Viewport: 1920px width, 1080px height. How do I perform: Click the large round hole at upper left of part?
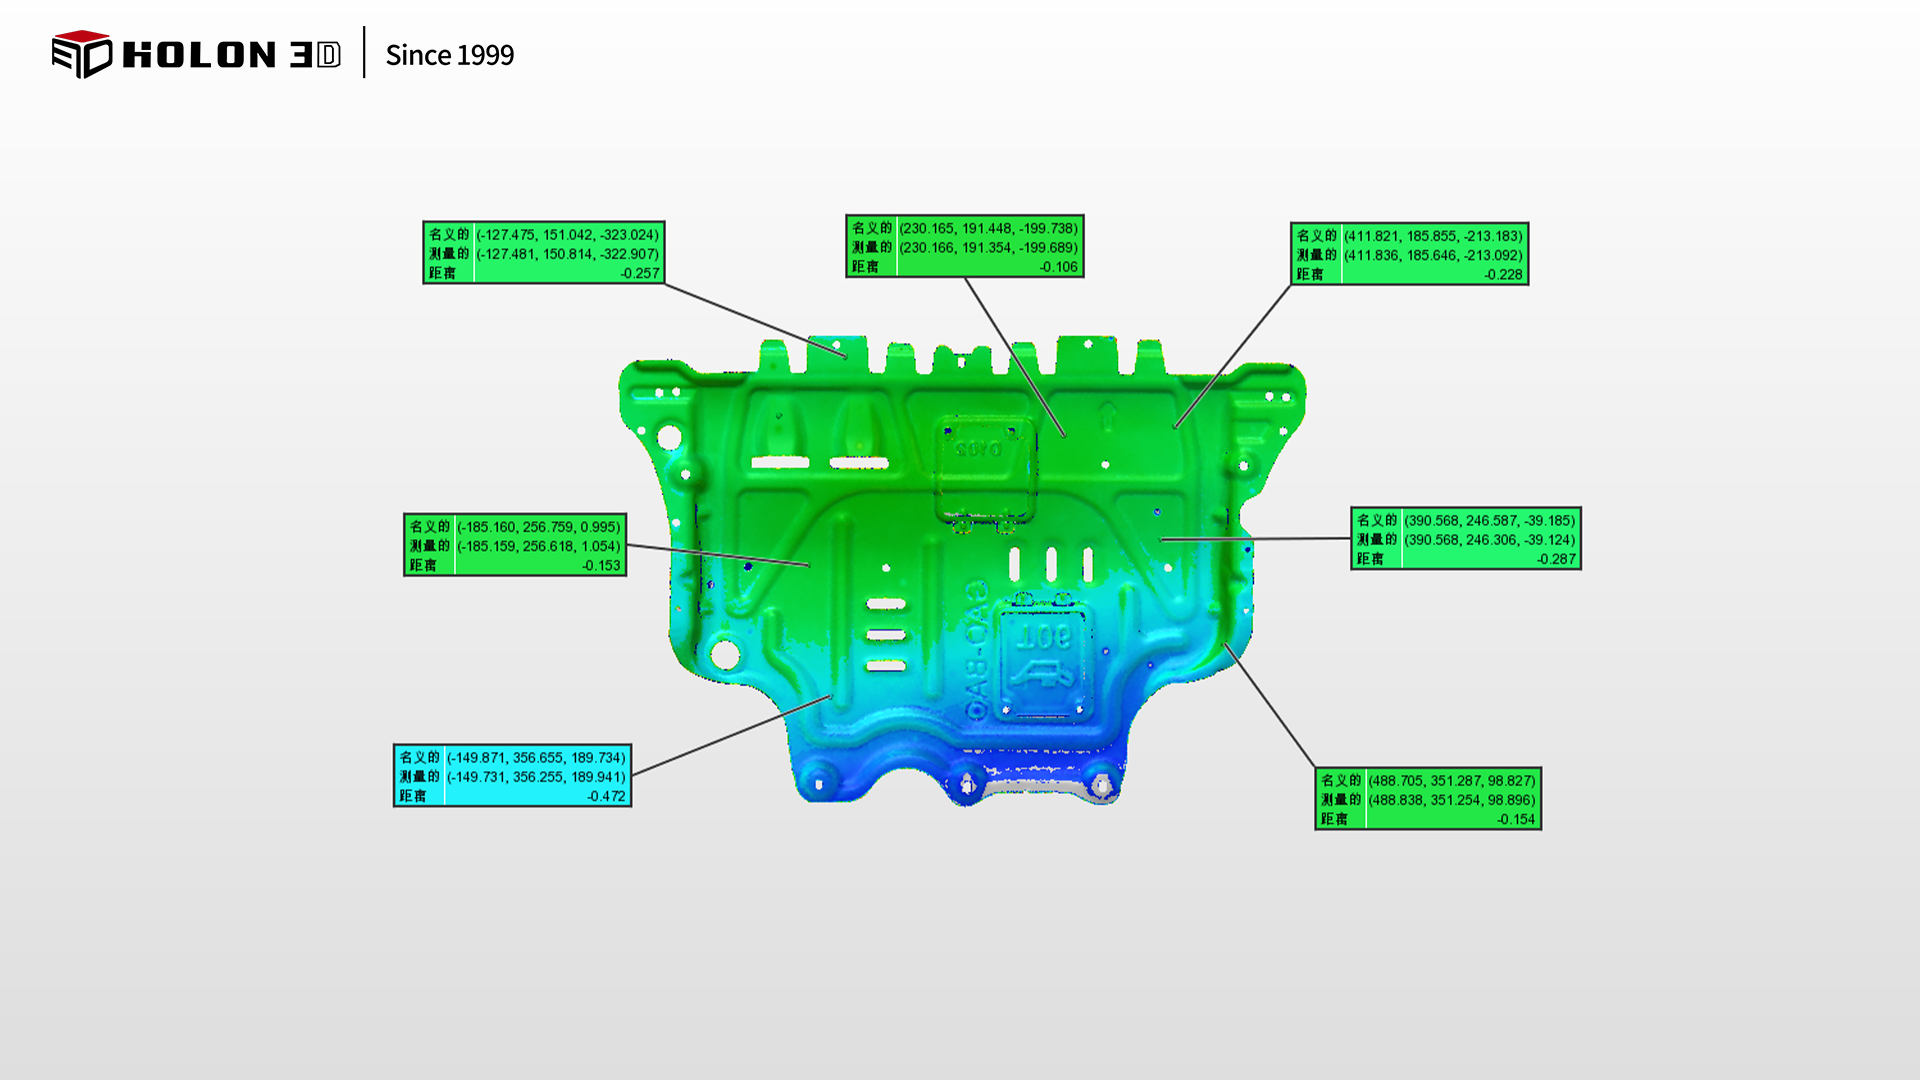click(x=669, y=437)
